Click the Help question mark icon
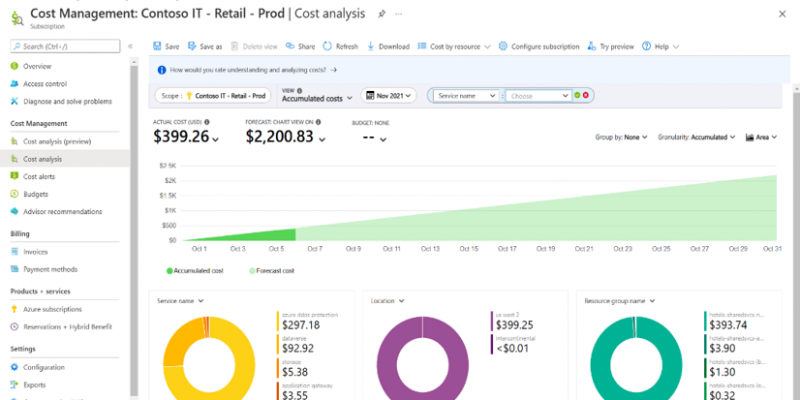 pyautogui.click(x=646, y=46)
